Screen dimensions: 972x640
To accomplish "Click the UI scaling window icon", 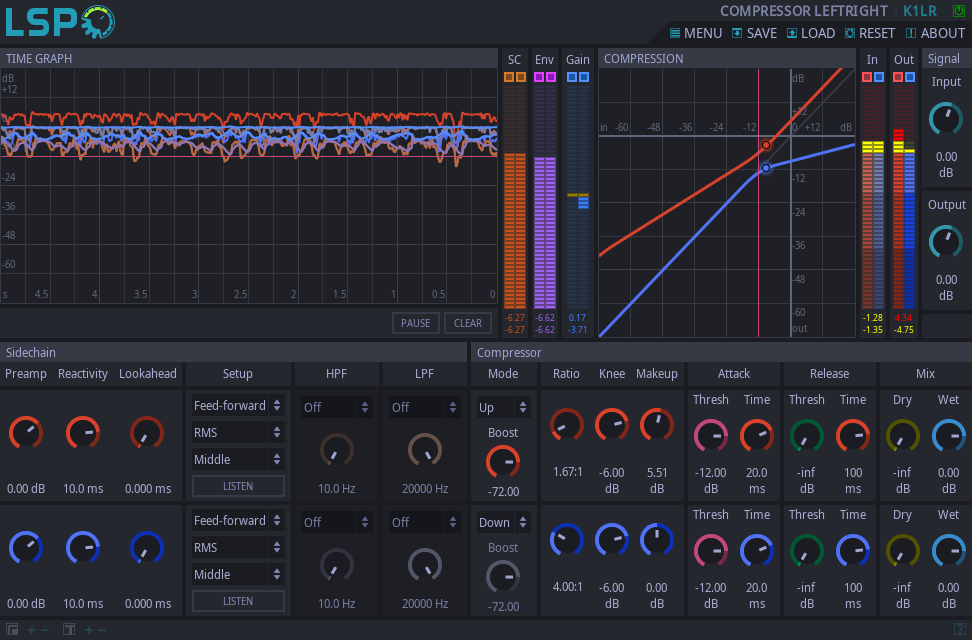I will [x=12, y=629].
